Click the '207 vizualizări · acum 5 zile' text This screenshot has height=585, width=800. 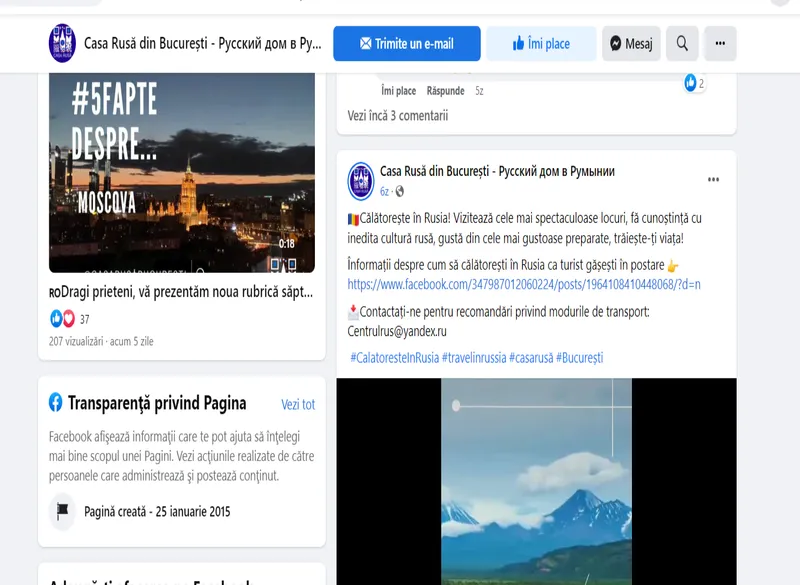(101, 342)
